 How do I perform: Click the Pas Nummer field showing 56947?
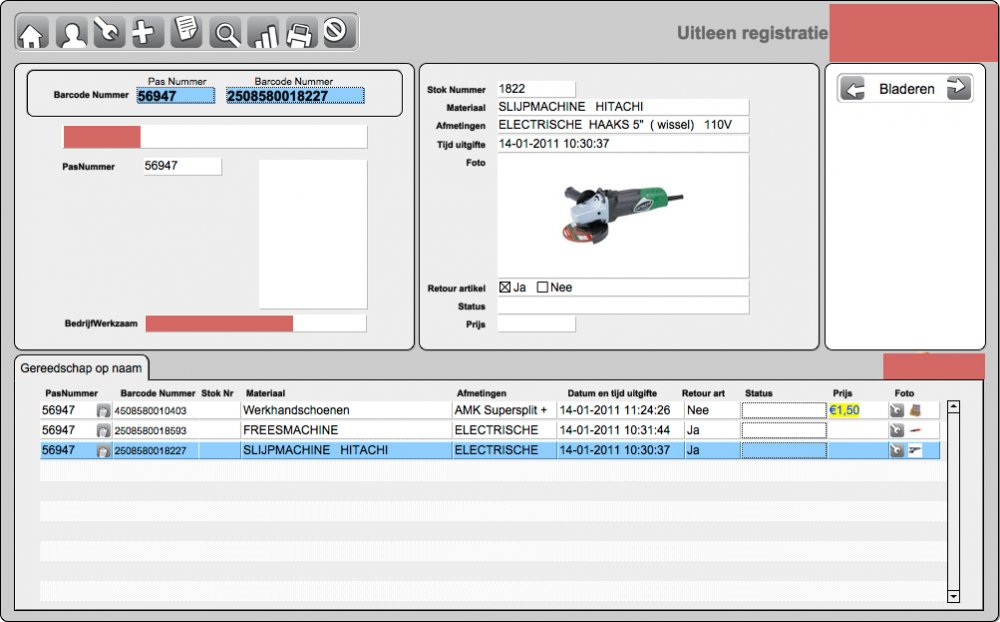click(175, 96)
